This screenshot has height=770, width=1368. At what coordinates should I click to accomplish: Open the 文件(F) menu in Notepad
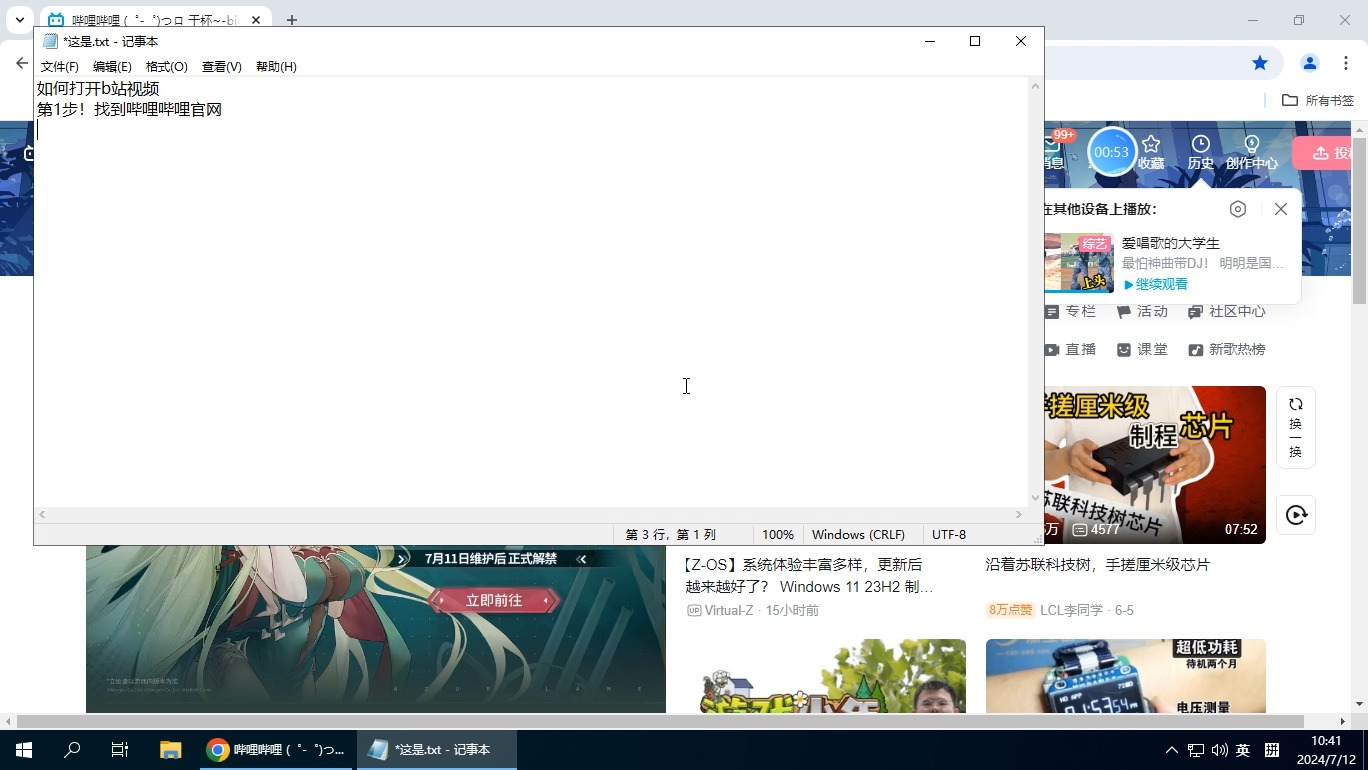coord(59,66)
